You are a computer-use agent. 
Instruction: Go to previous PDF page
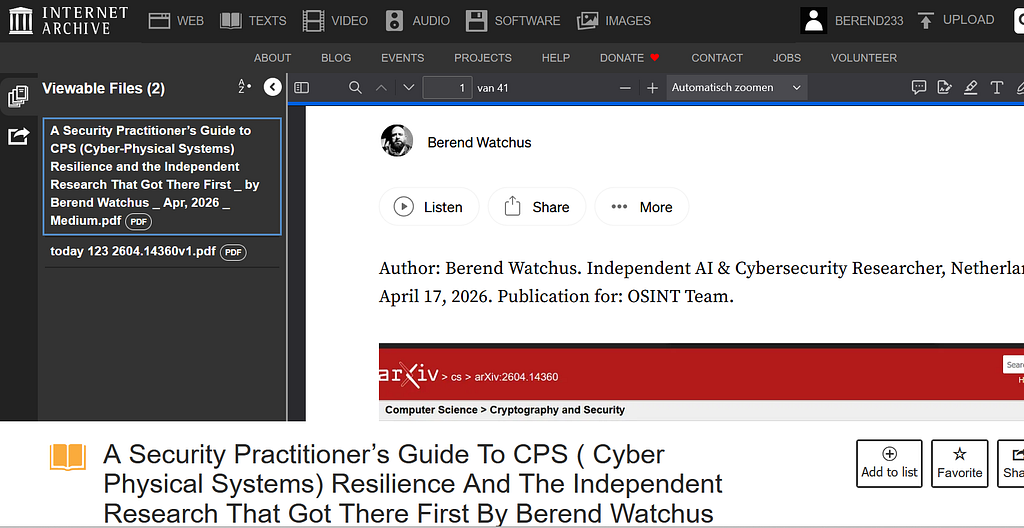click(382, 88)
